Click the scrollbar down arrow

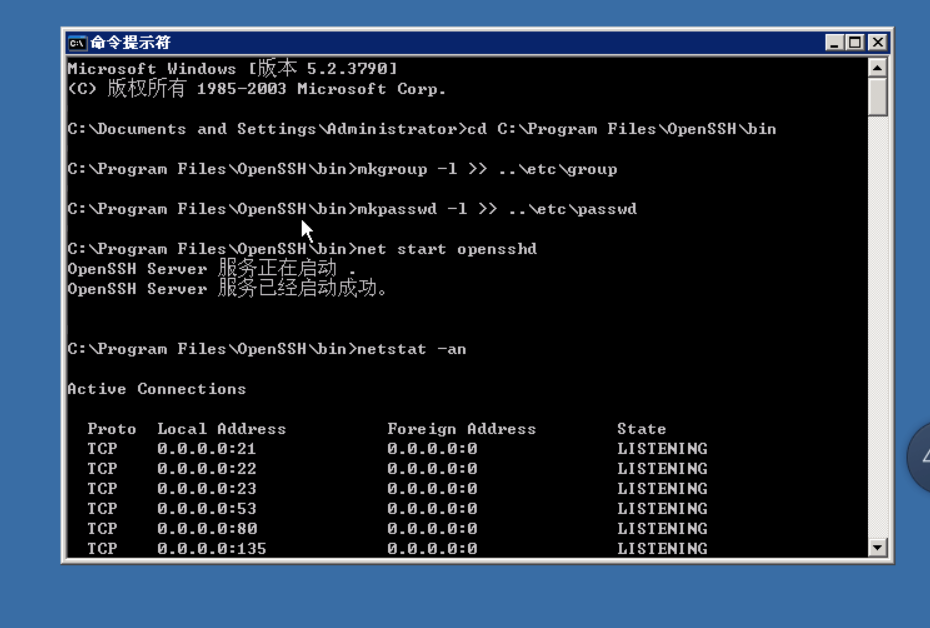877,547
